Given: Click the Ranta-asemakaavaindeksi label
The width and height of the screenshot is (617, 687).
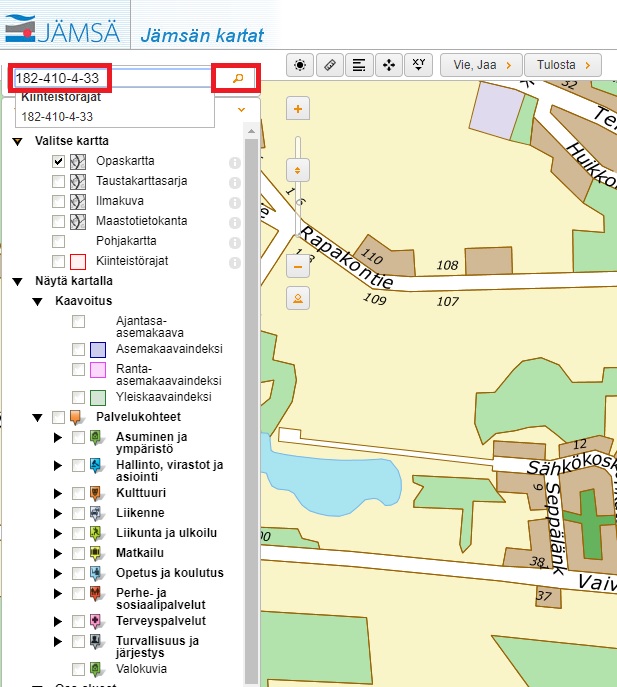Looking at the screenshot, I should (169, 375).
